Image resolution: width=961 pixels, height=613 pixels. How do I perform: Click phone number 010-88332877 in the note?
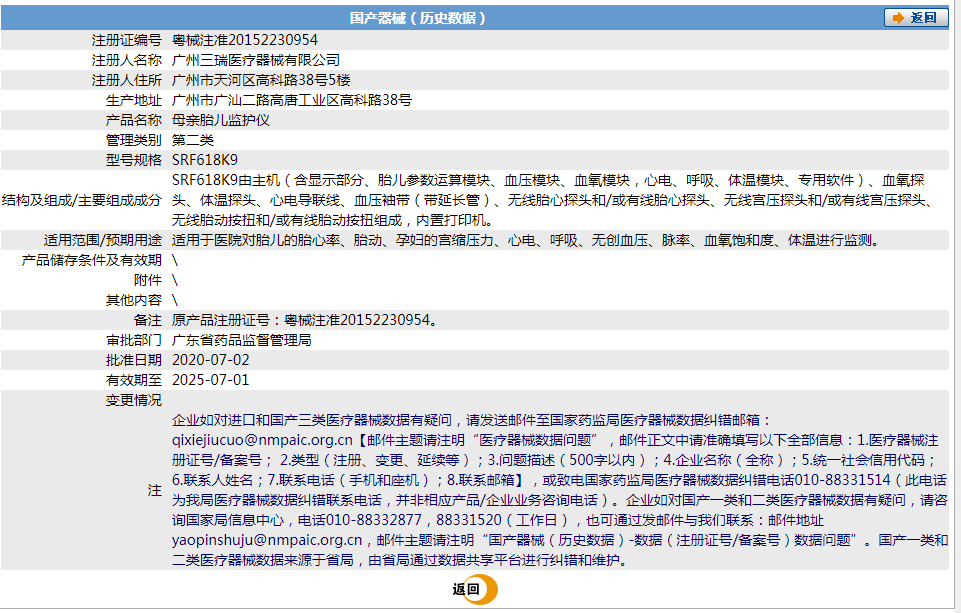[374, 520]
